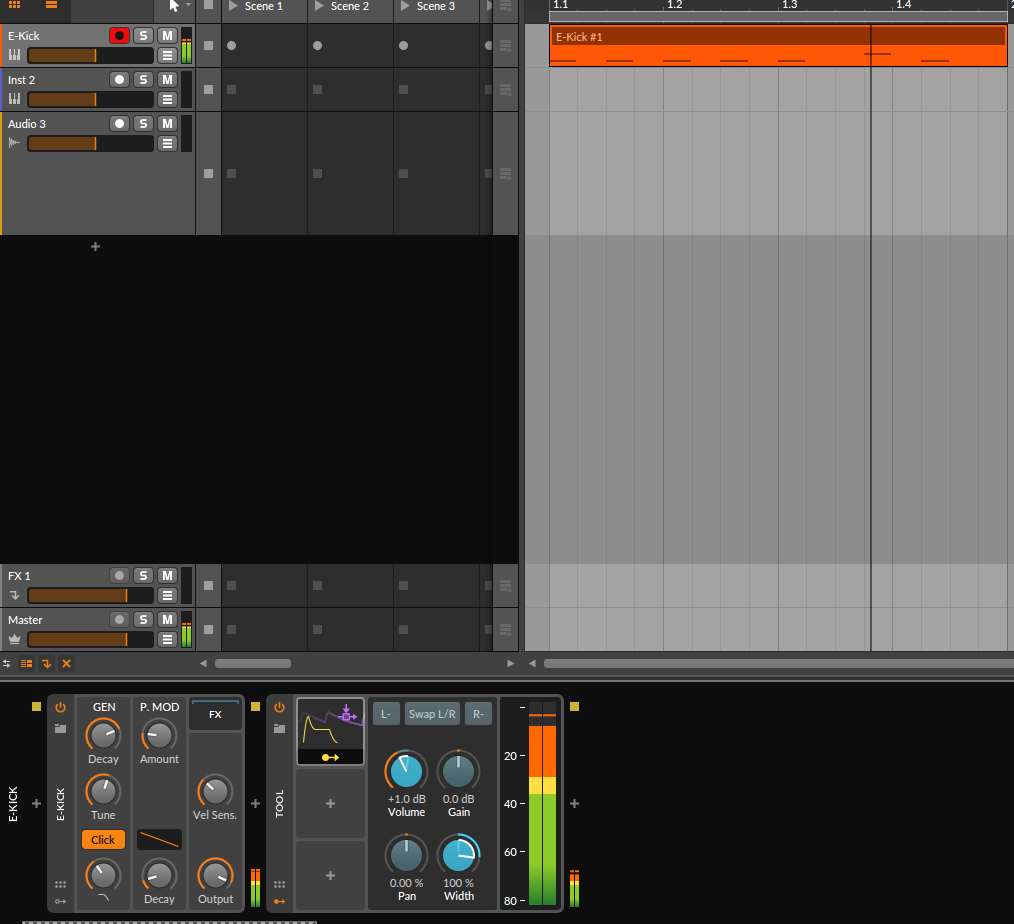Solo the Master track

pos(143,619)
